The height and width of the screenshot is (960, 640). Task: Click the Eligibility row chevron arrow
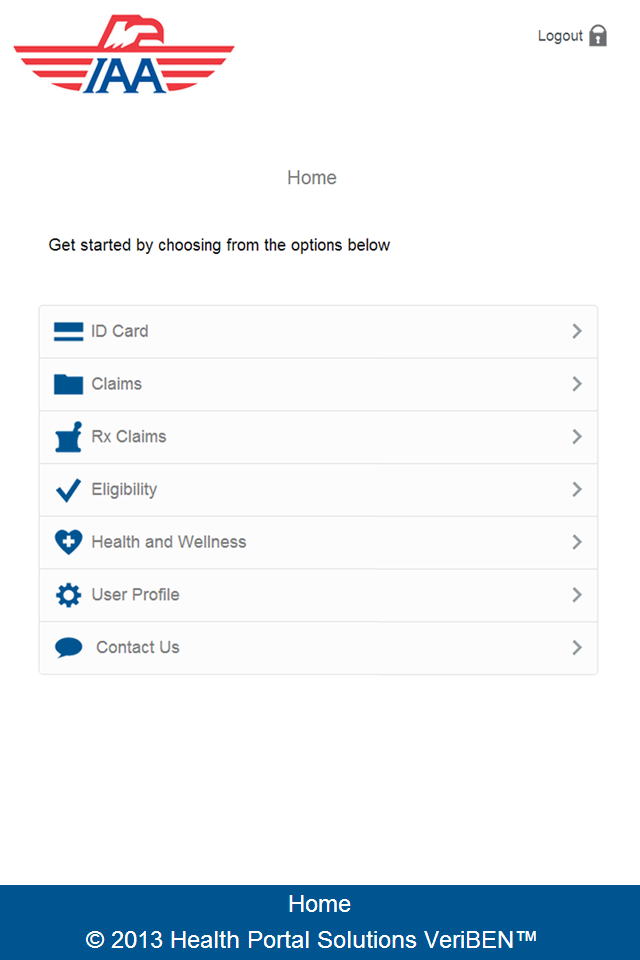(577, 490)
